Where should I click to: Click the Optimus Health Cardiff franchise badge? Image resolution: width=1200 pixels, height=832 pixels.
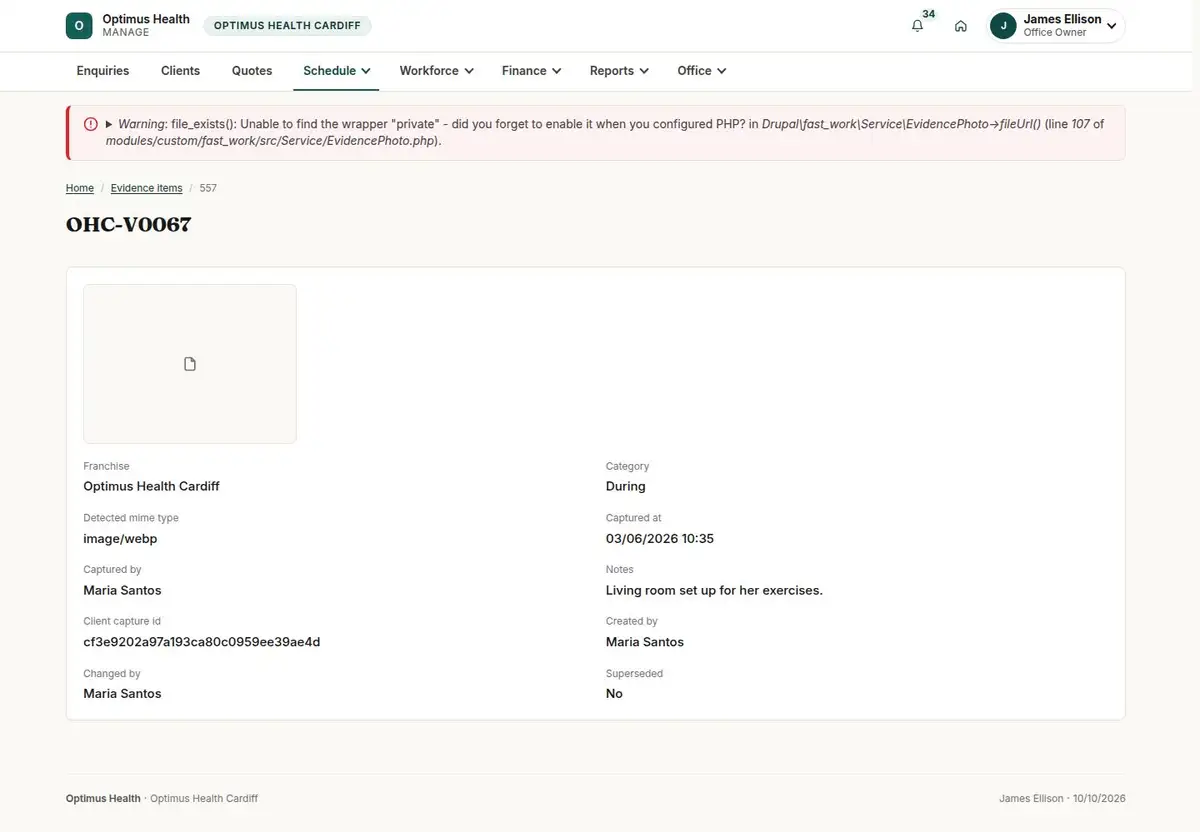(x=287, y=26)
